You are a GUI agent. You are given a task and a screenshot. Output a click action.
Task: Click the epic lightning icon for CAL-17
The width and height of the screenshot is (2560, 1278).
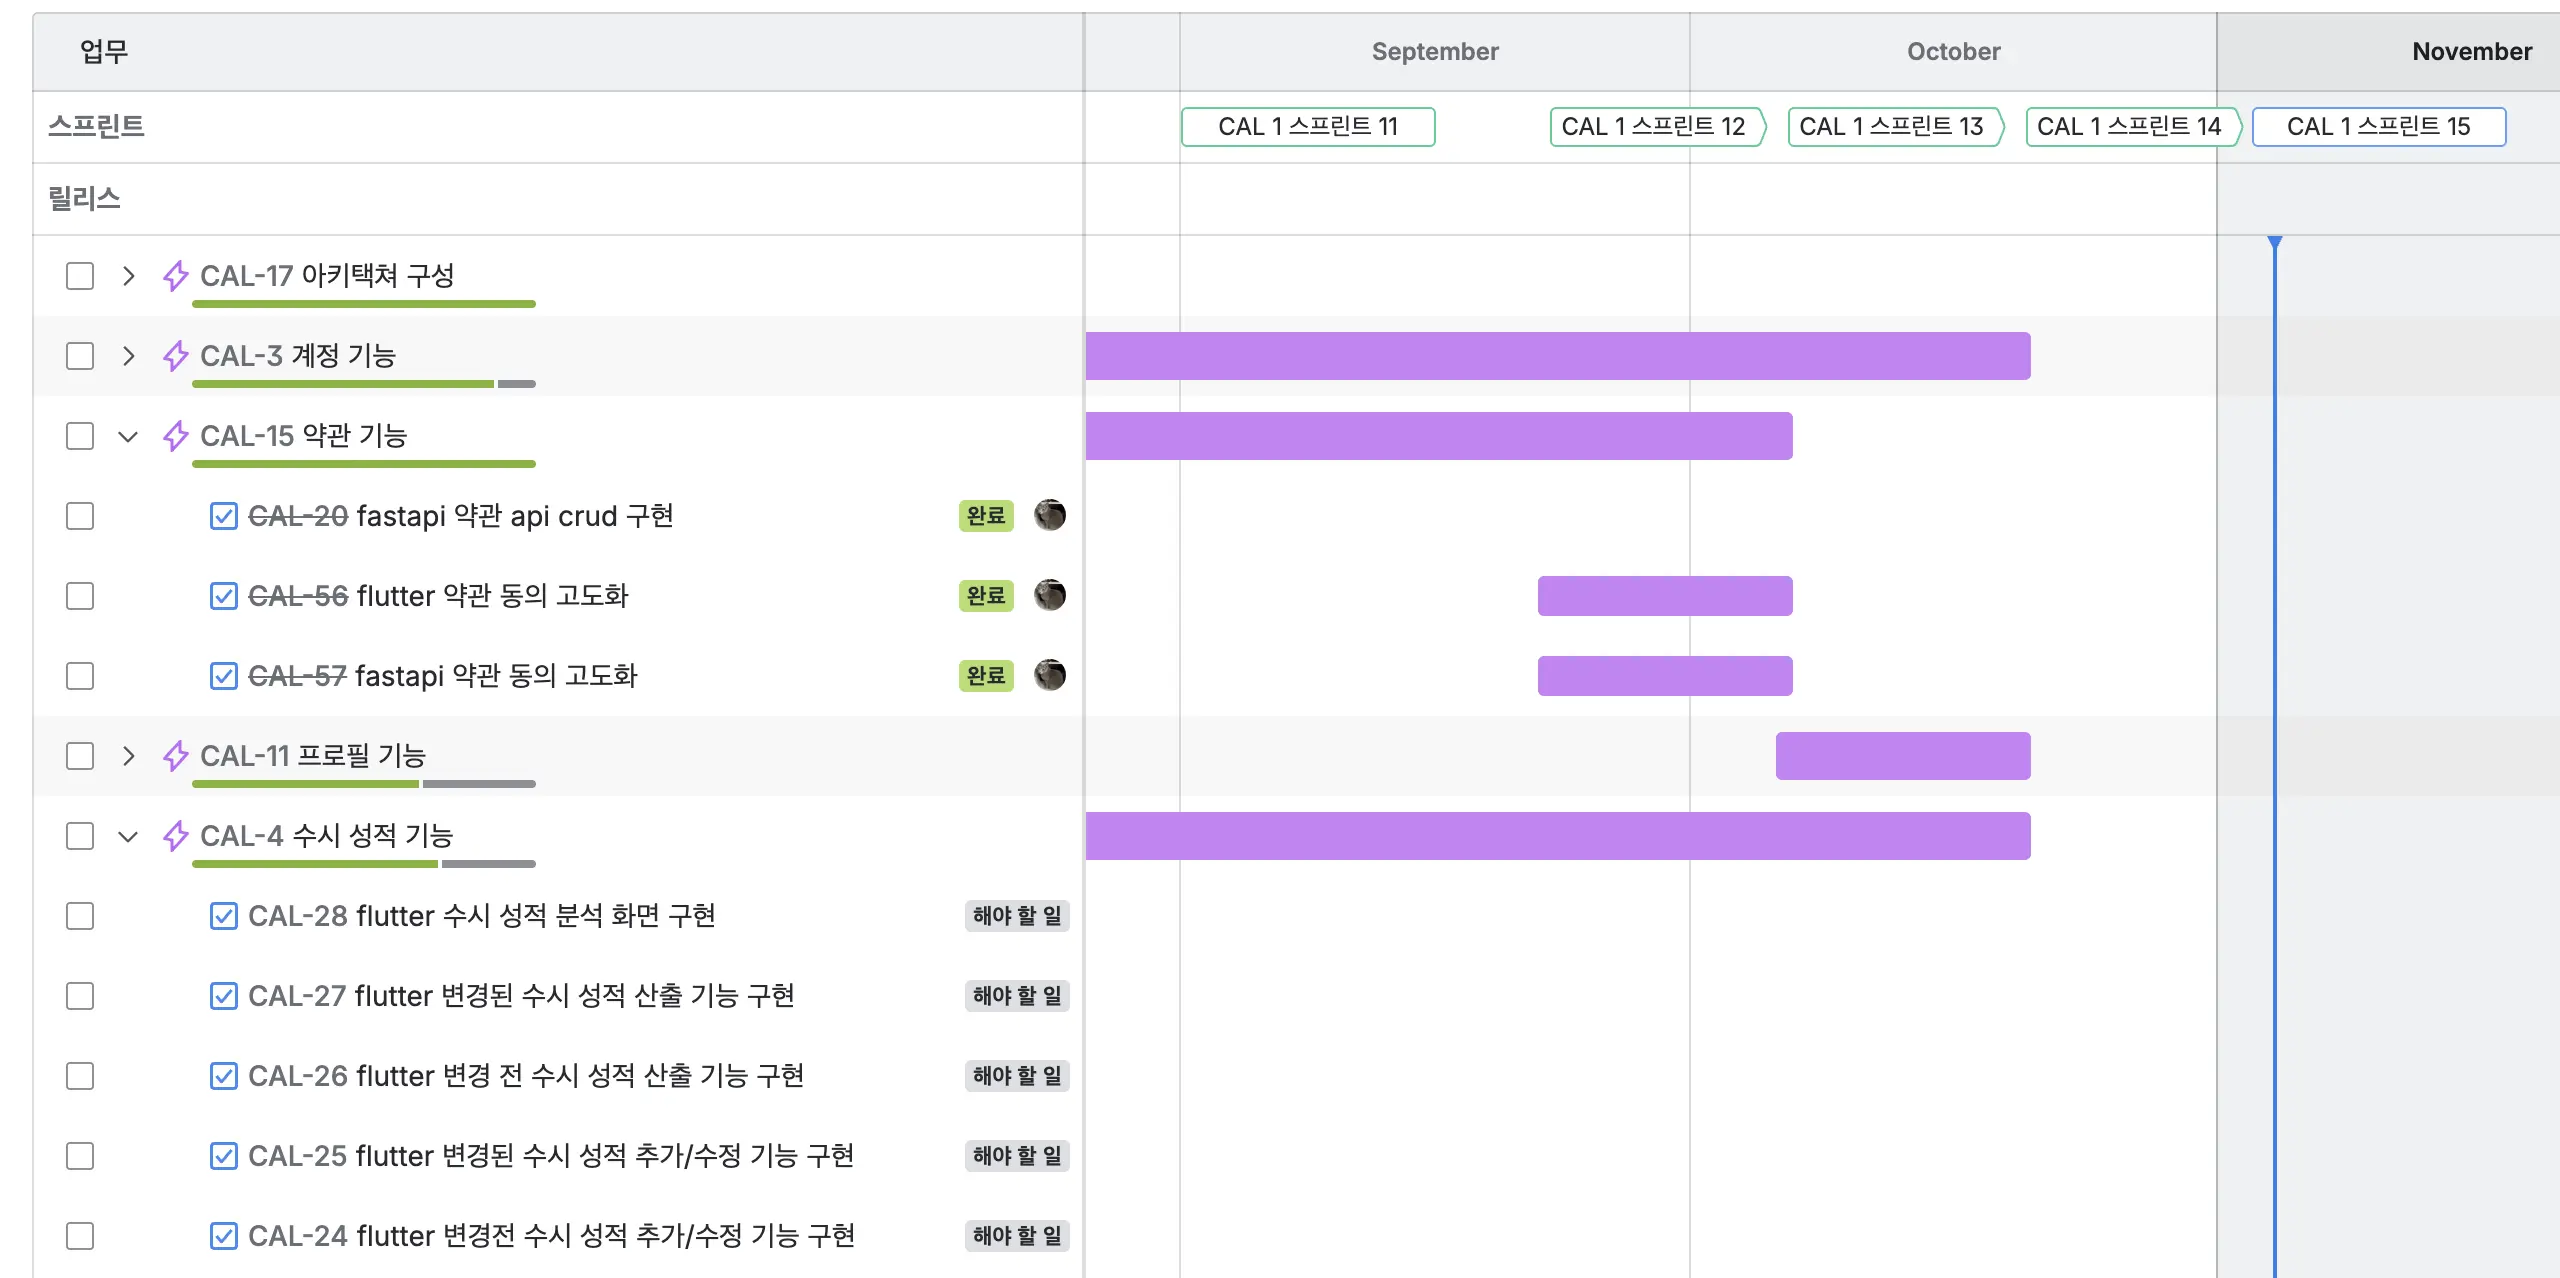[176, 276]
